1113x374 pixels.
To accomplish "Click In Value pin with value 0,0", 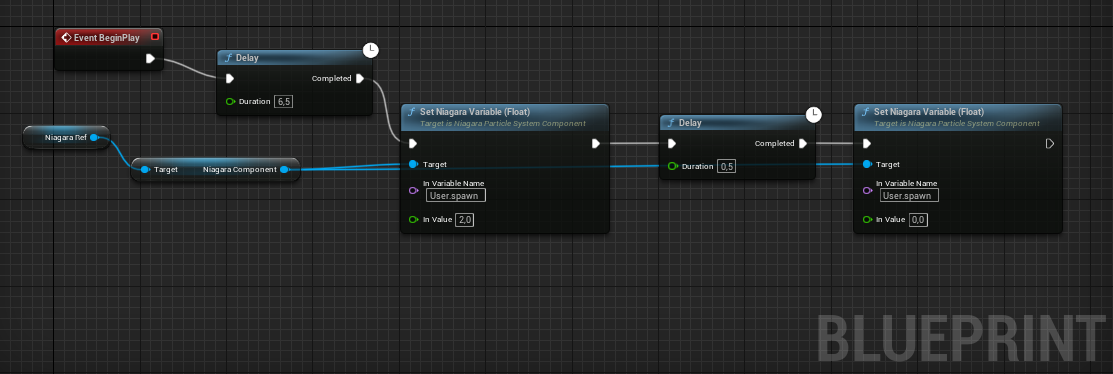I will coord(867,219).
